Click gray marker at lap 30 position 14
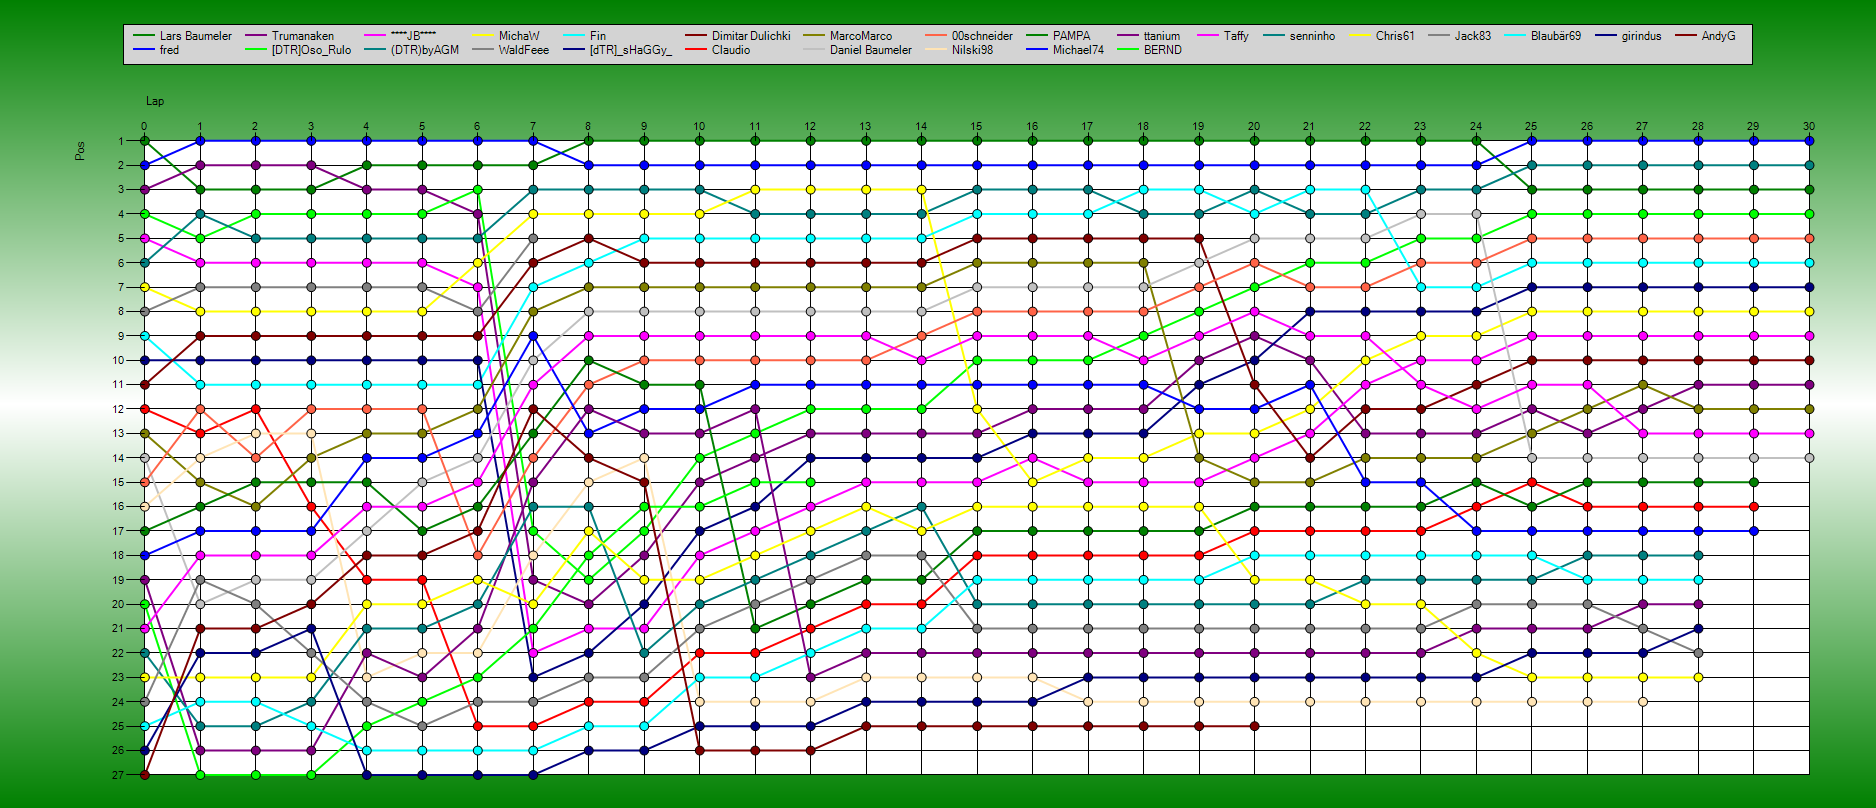Image resolution: width=1876 pixels, height=808 pixels. 1809,458
